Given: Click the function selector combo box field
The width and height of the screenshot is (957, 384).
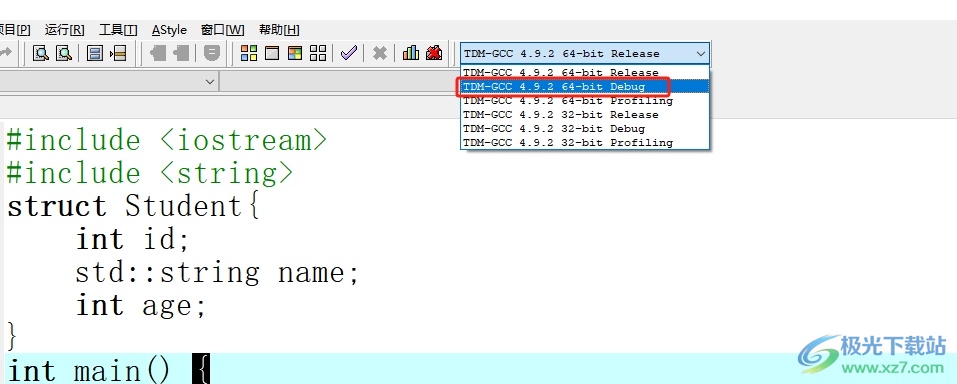Looking at the screenshot, I should click(x=339, y=81).
